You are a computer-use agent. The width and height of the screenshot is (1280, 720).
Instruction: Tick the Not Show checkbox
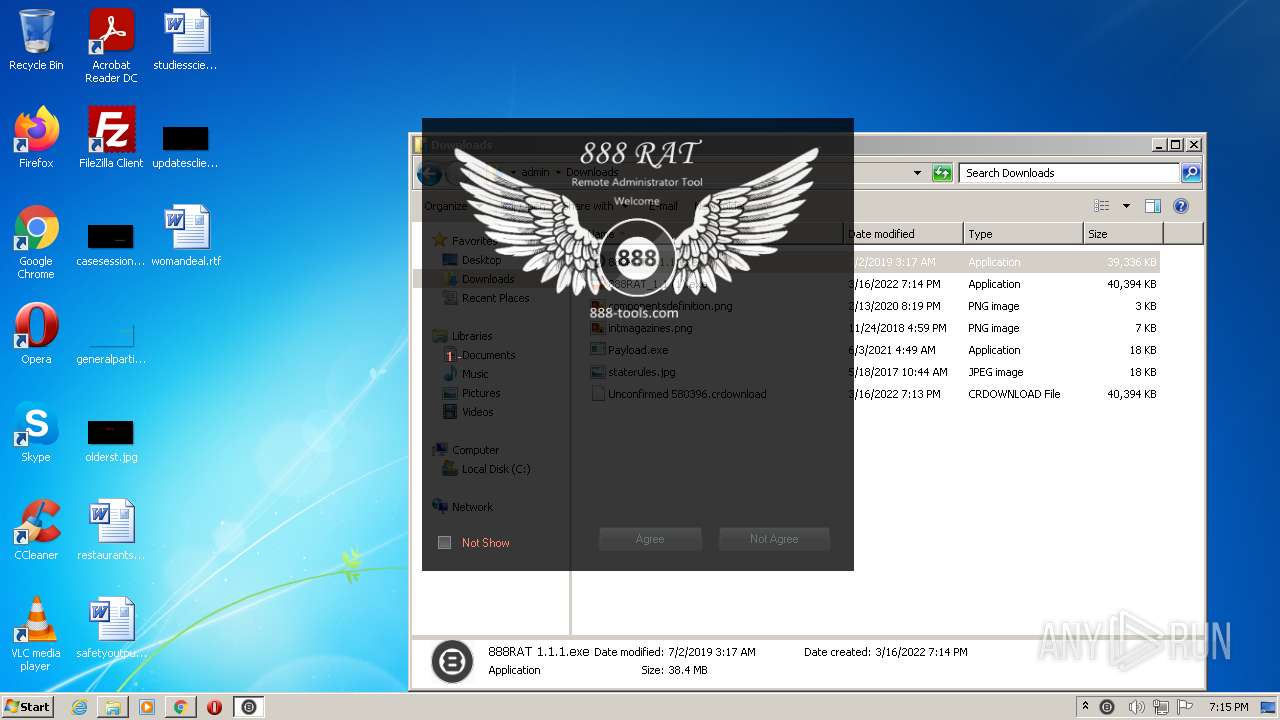point(445,543)
